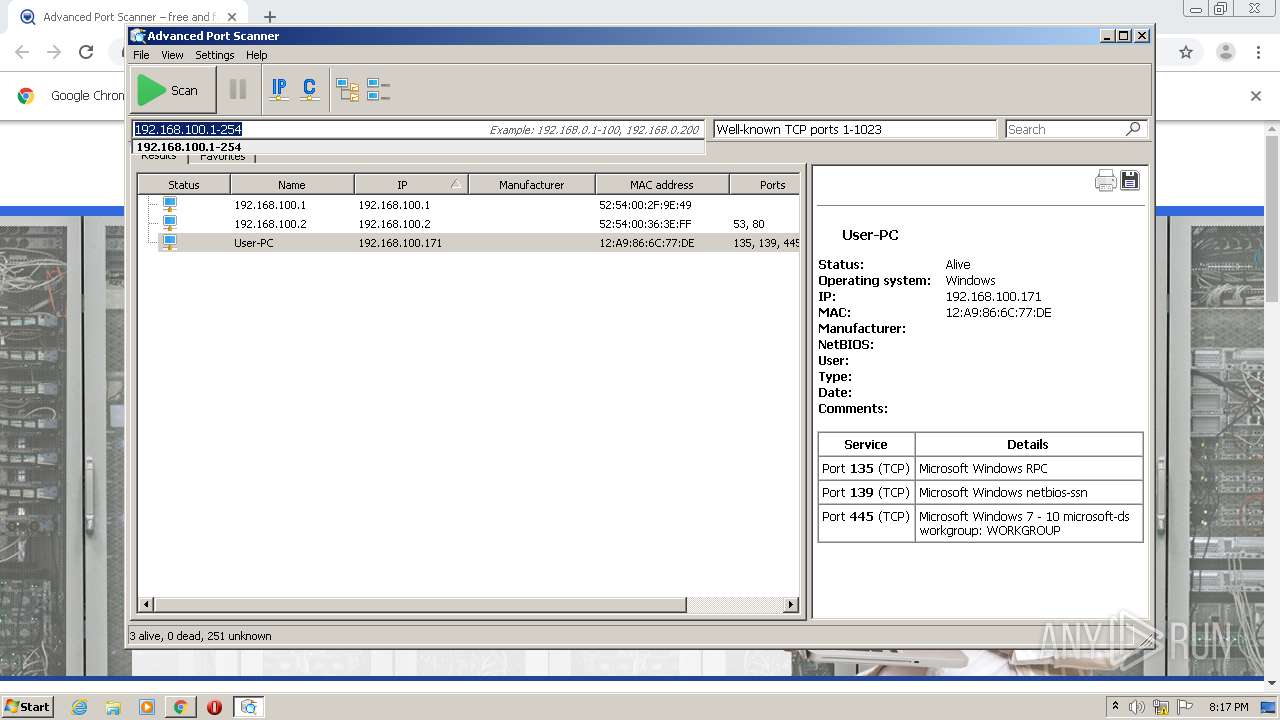This screenshot has height=720, width=1280.
Task: Open the View menu
Action: tap(172, 55)
